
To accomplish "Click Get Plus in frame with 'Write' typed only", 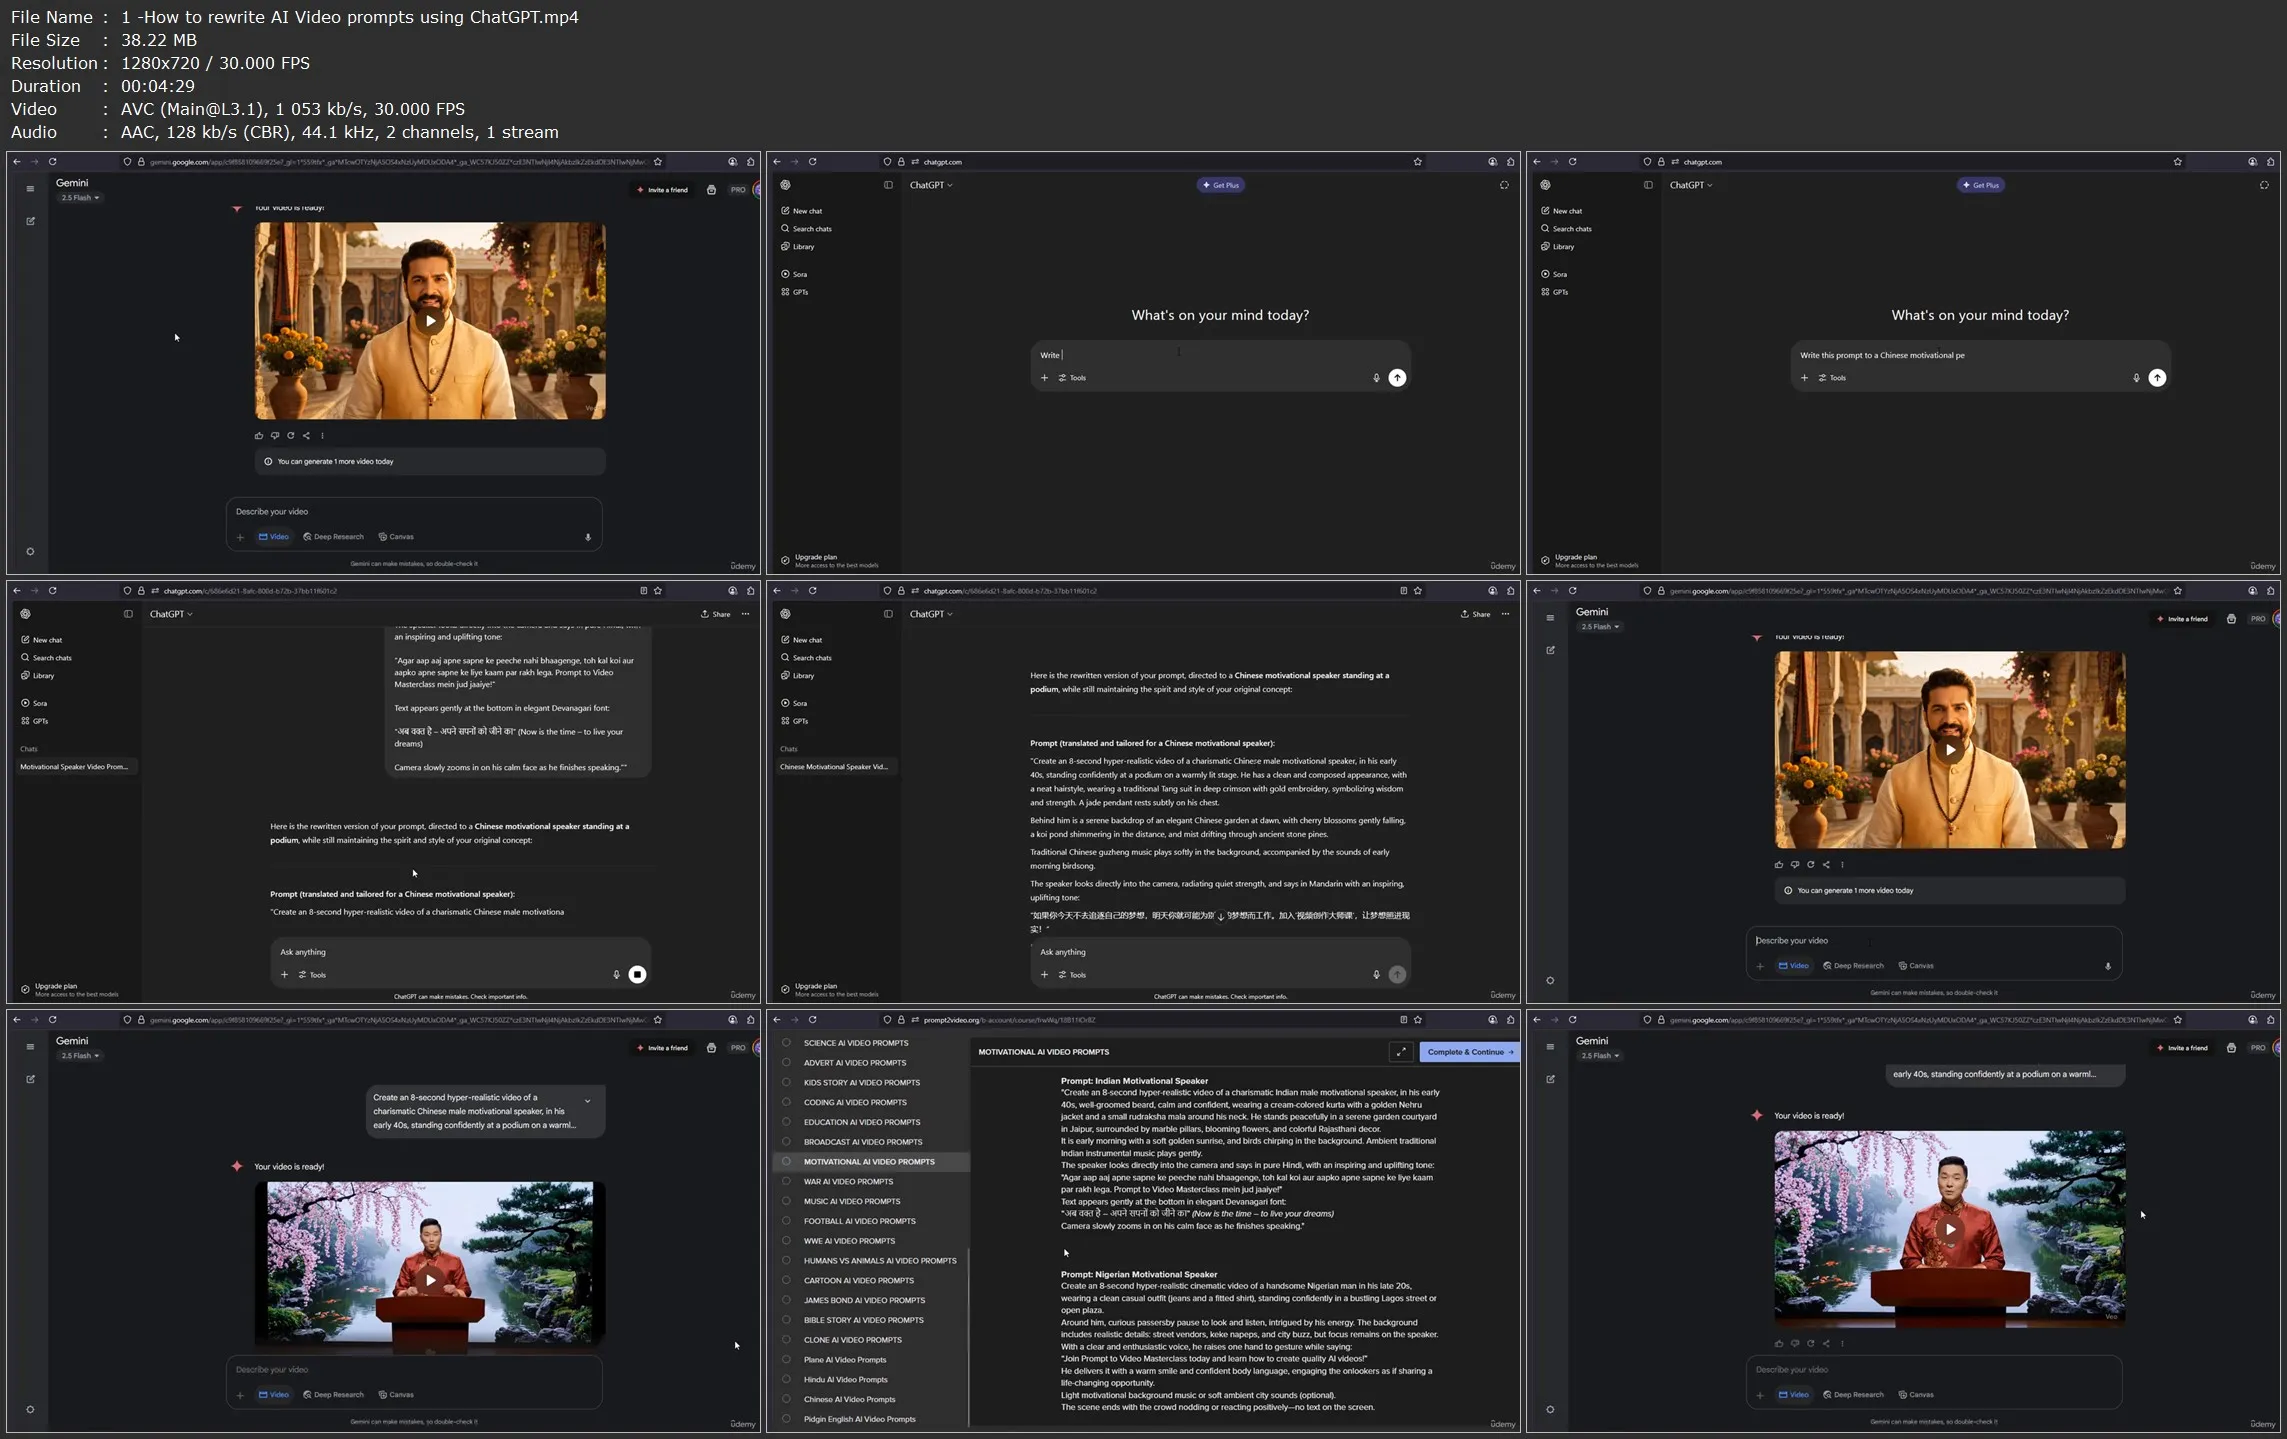I will pyautogui.click(x=1221, y=185).
